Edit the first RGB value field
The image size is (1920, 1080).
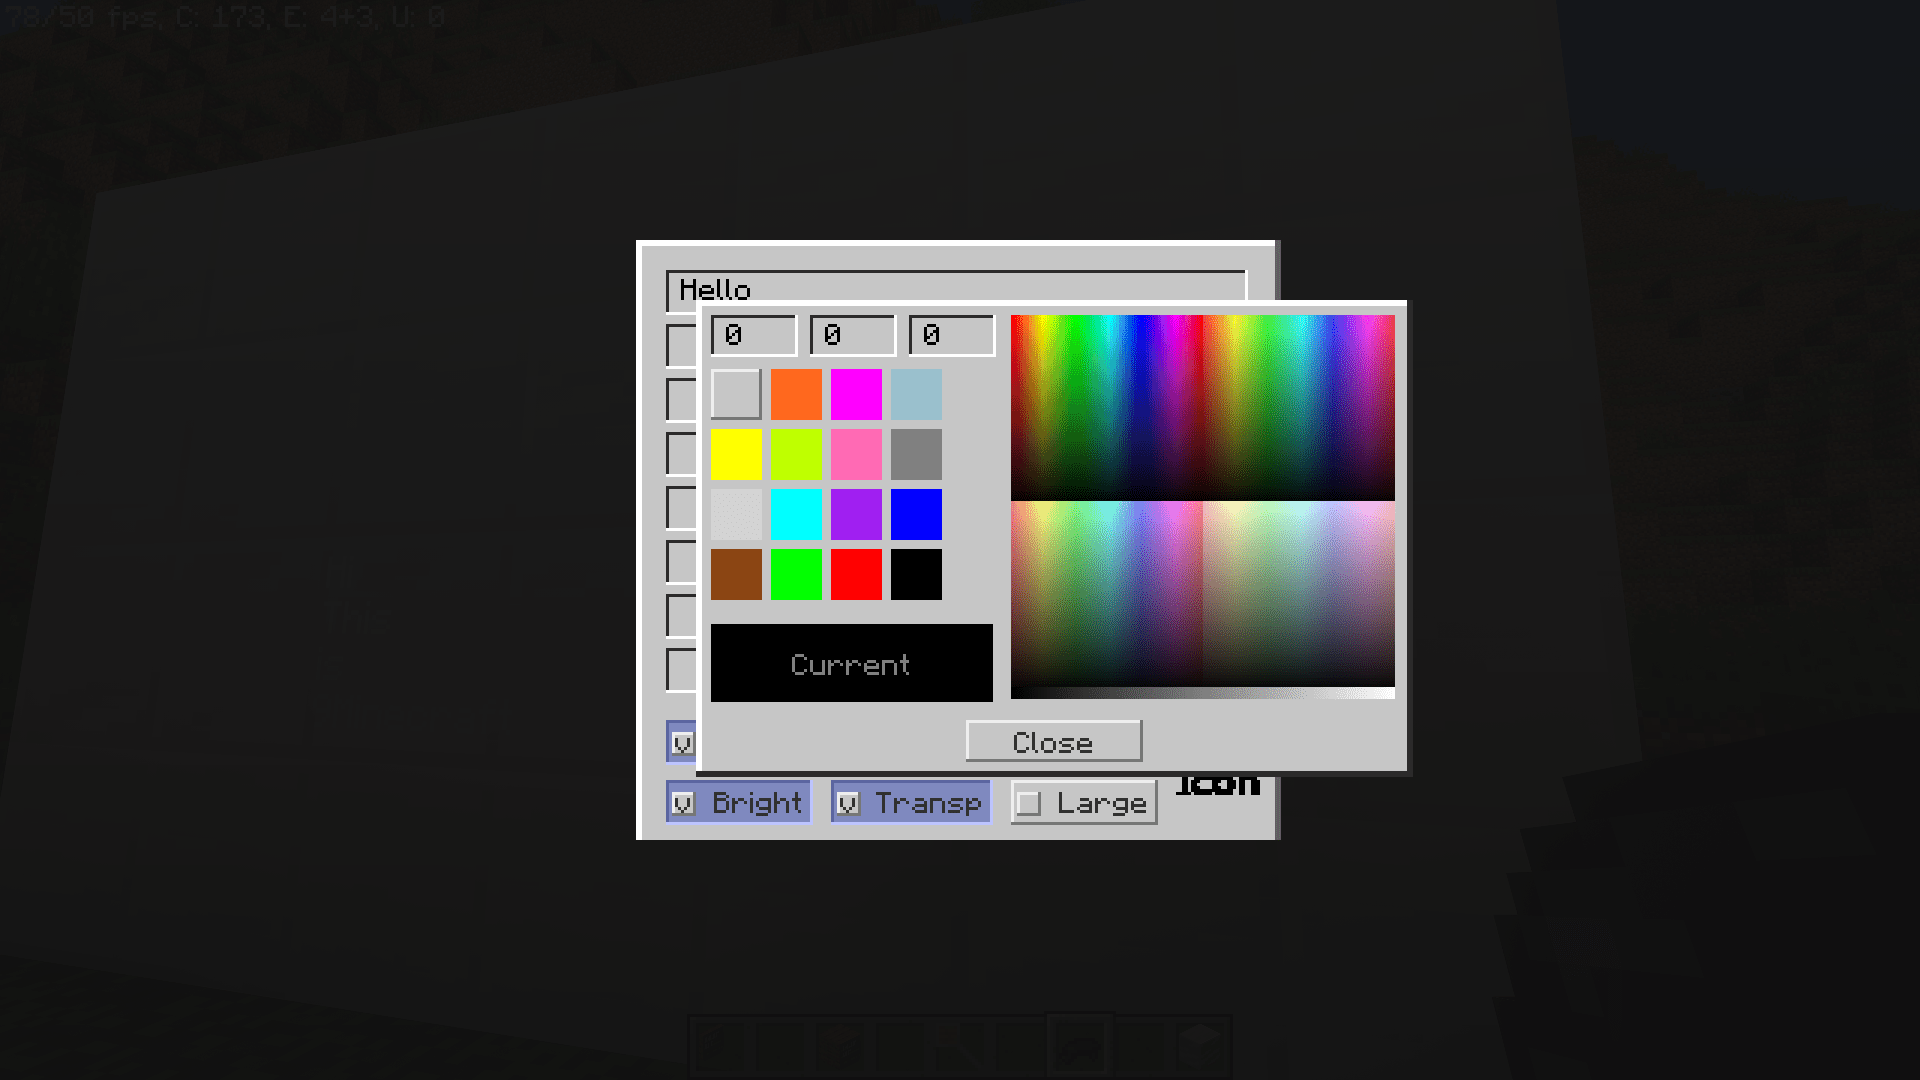(x=752, y=334)
